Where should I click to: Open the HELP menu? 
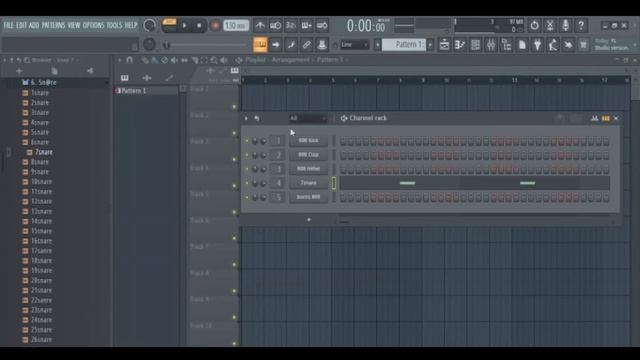point(131,25)
